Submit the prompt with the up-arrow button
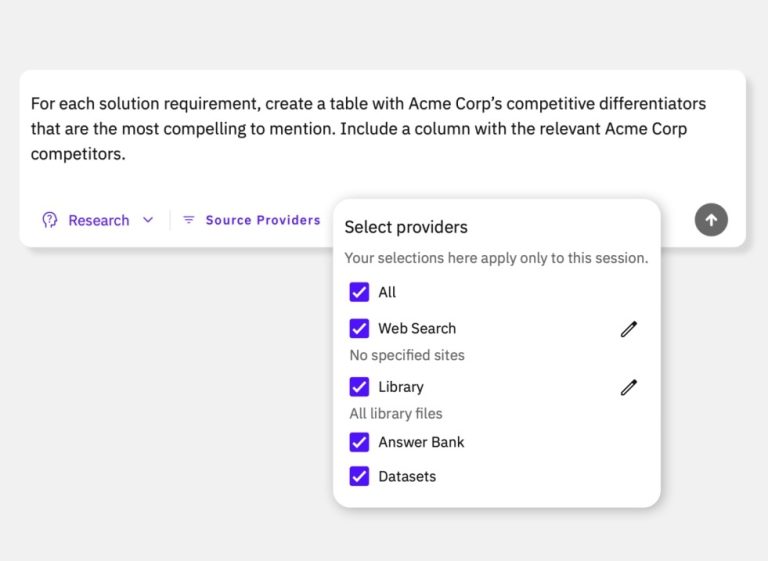The height and width of the screenshot is (561, 768). pos(711,220)
